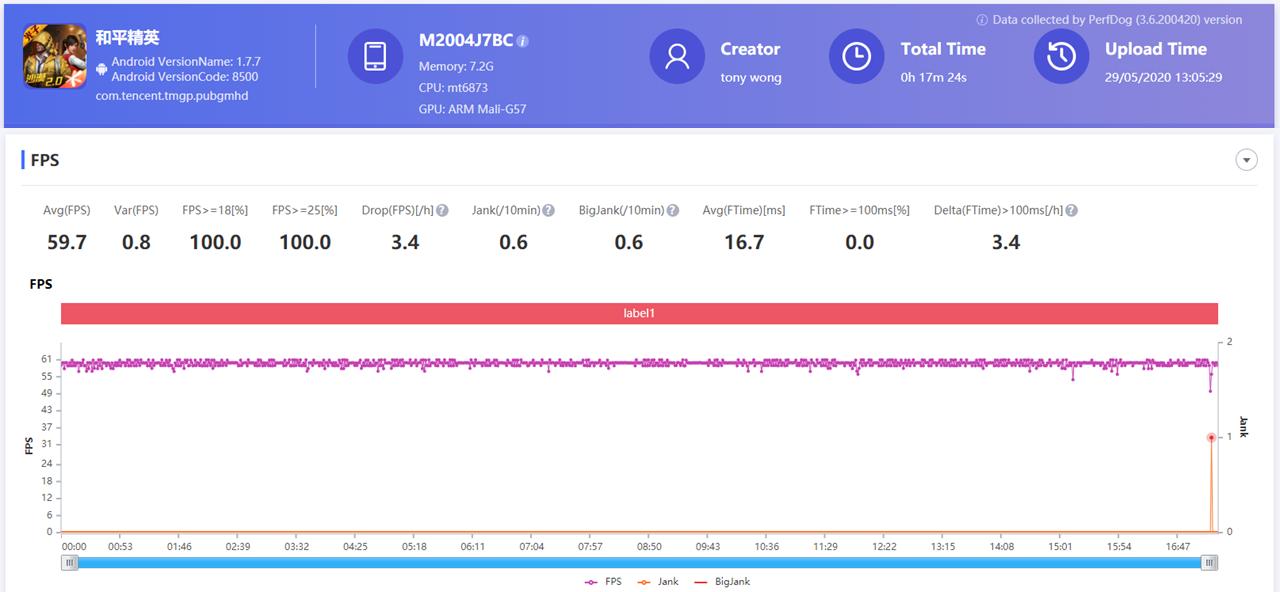Toggle the BigJank legend series

tap(722, 582)
